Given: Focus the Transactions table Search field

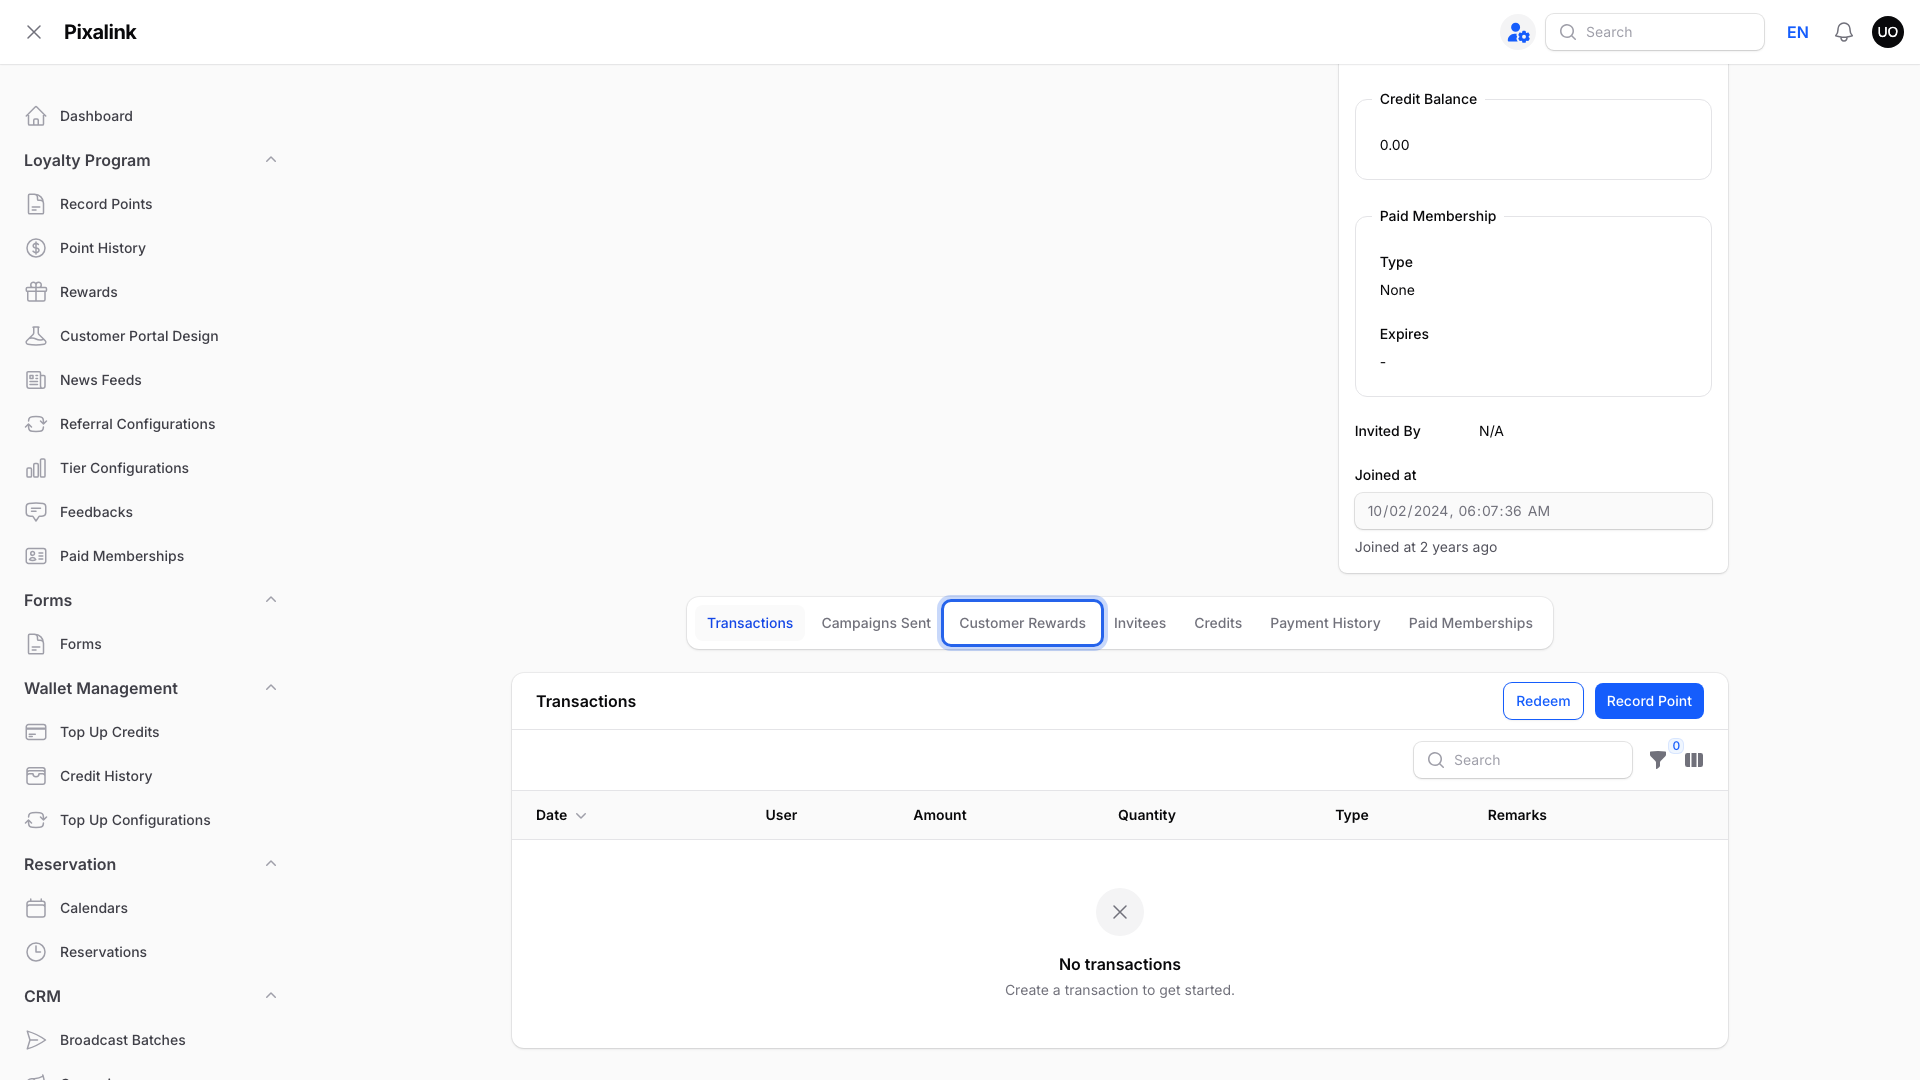Looking at the screenshot, I should pyautogui.click(x=1523, y=760).
